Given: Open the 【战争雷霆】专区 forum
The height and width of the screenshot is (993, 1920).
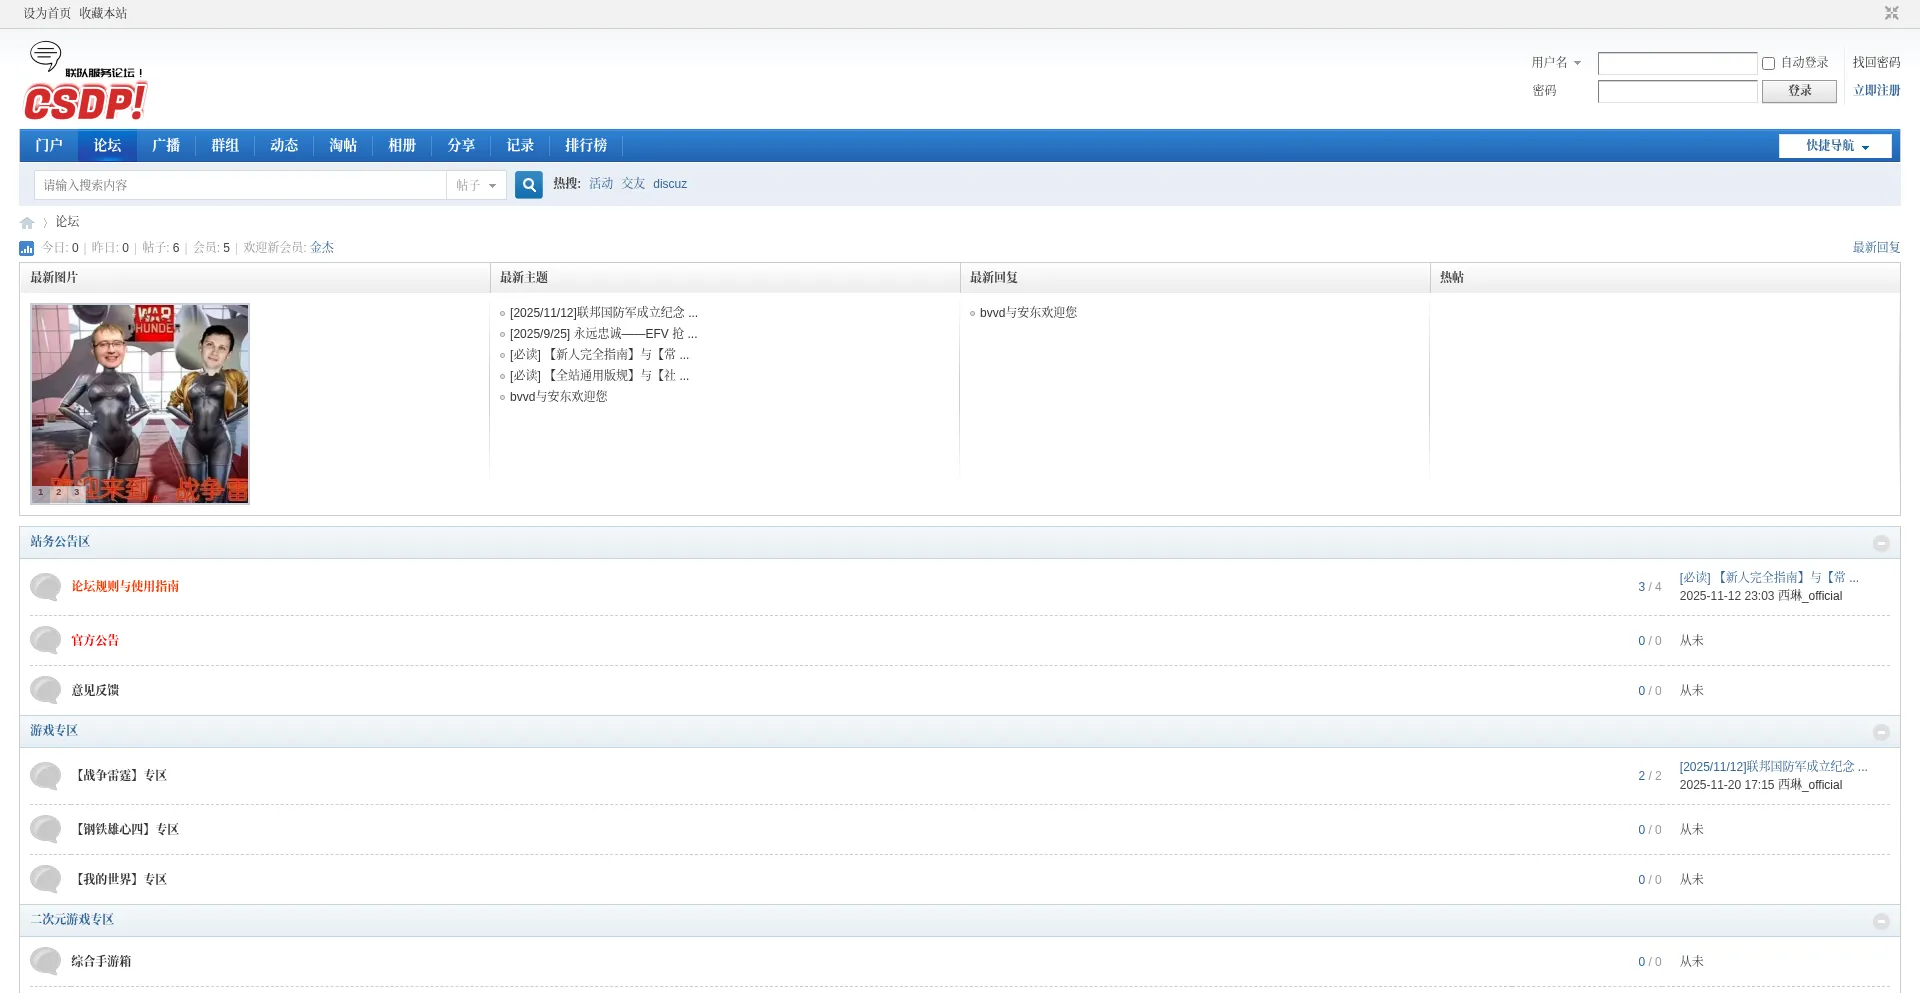Looking at the screenshot, I should pos(119,776).
